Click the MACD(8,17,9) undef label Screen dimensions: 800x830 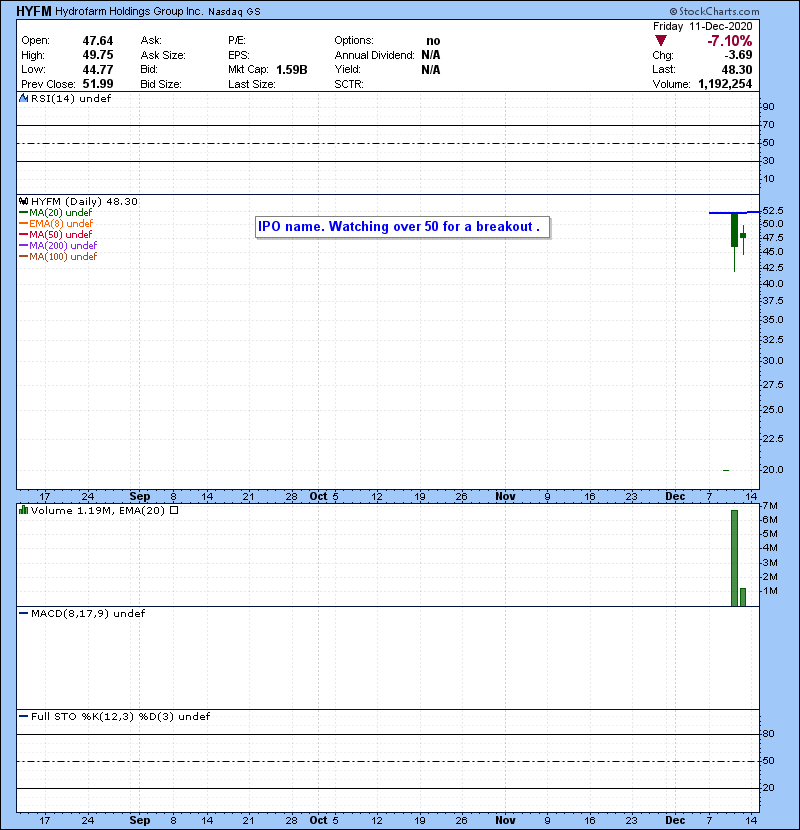pyautogui.click(x=88, y=614)
